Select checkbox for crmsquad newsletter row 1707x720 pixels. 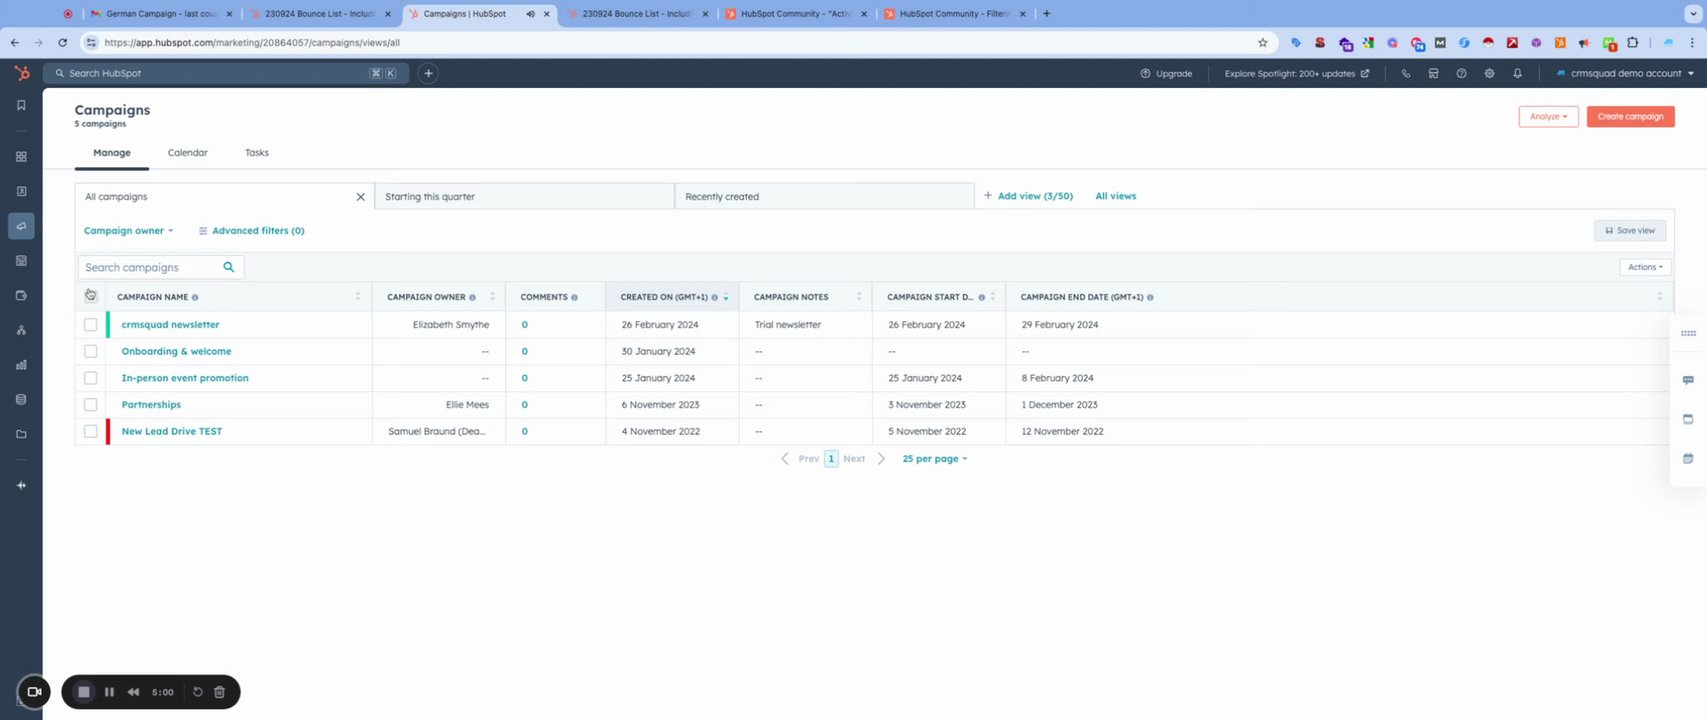point(91,325)
